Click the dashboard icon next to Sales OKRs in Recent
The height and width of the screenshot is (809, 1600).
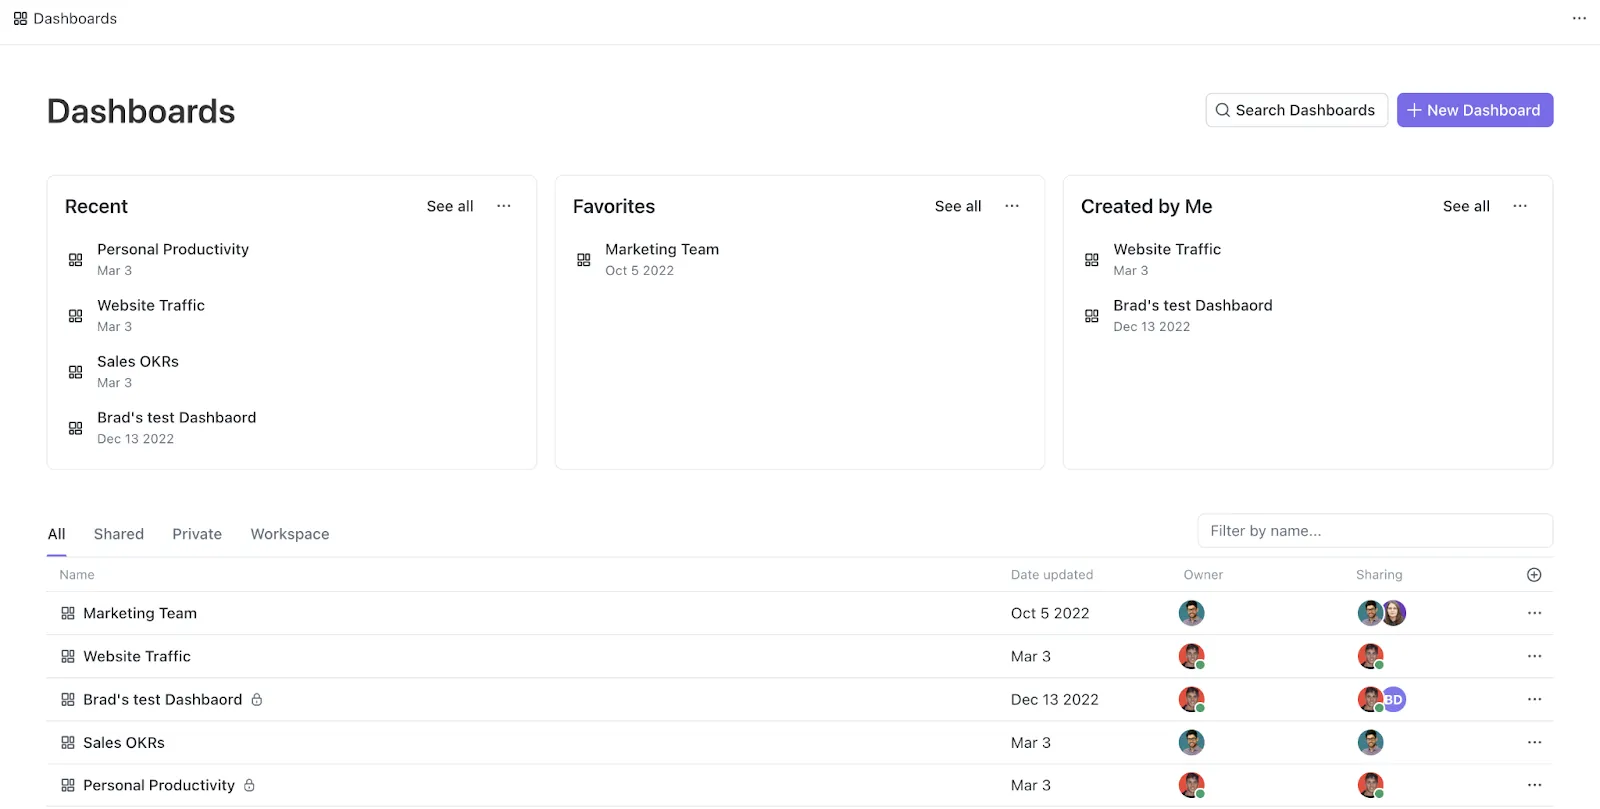click(x=75, y=372)
